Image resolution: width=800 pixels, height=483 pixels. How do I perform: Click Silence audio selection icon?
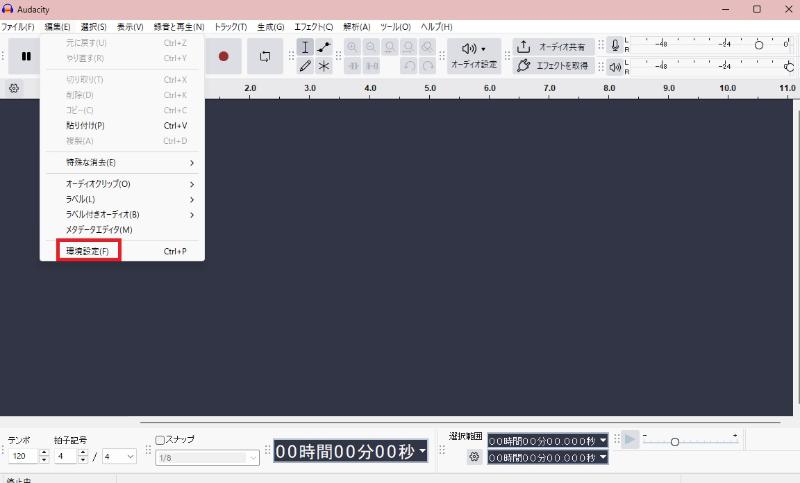click(371, 66)
